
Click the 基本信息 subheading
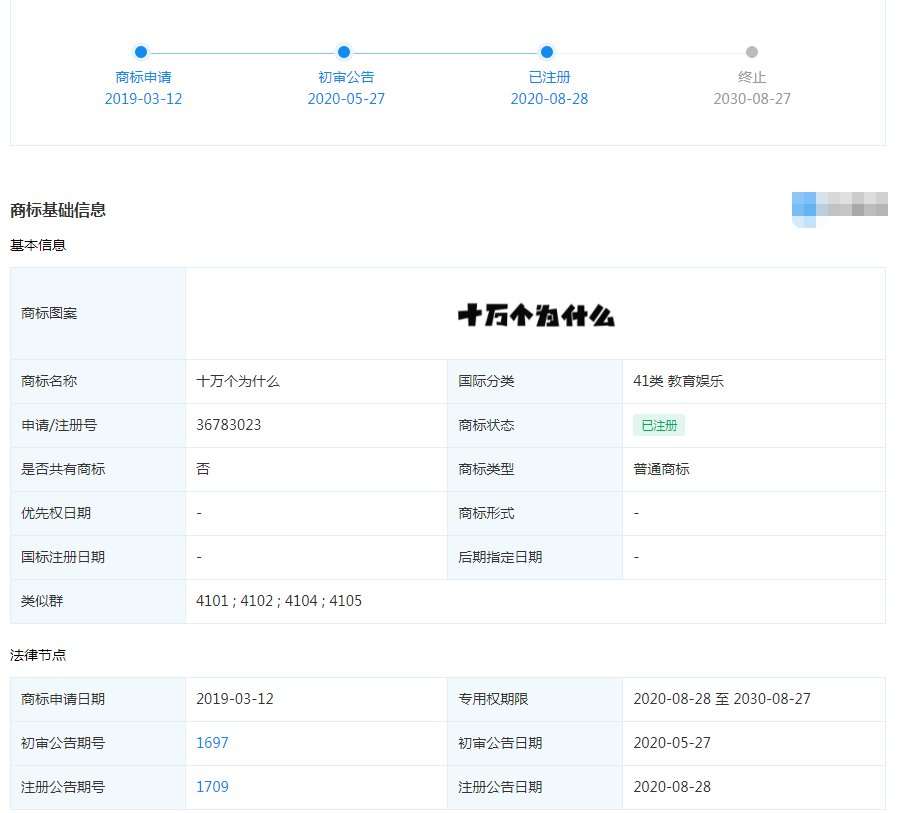(x=38, y=245)
